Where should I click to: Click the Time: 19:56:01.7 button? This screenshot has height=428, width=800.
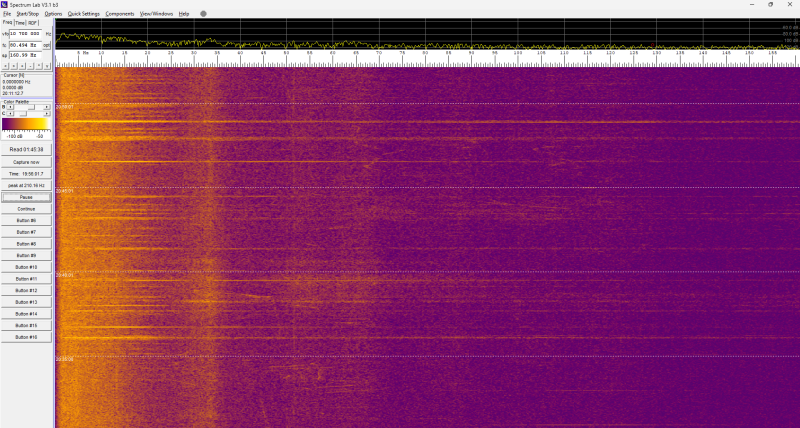tap(26, 174)
